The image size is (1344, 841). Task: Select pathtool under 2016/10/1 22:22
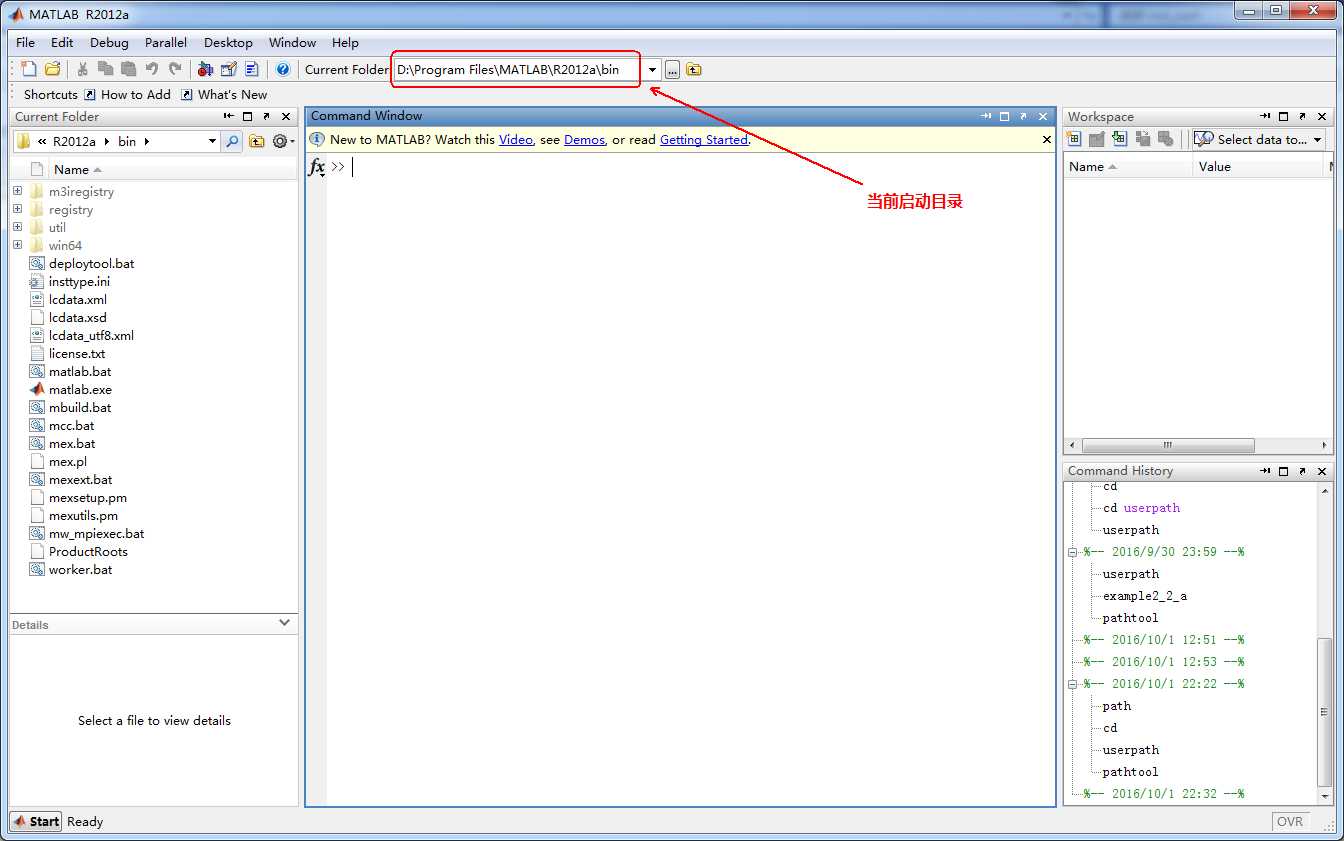(x=1130, y=772)
